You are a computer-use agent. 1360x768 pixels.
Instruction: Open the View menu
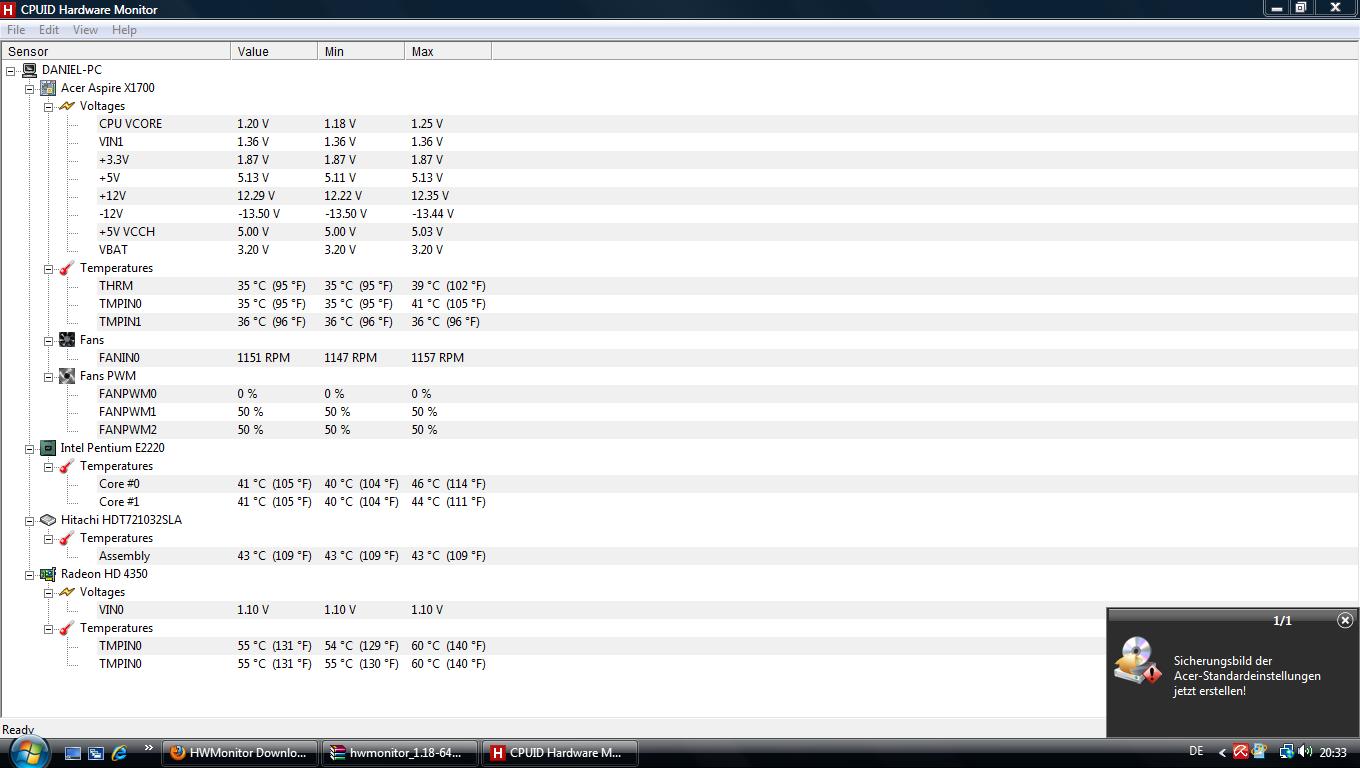point(85,30)
